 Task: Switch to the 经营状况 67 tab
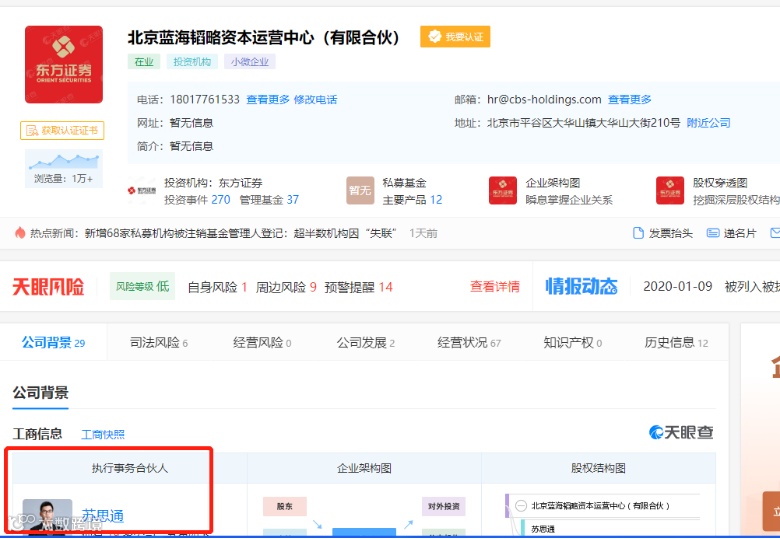click(x=469, y=343)
